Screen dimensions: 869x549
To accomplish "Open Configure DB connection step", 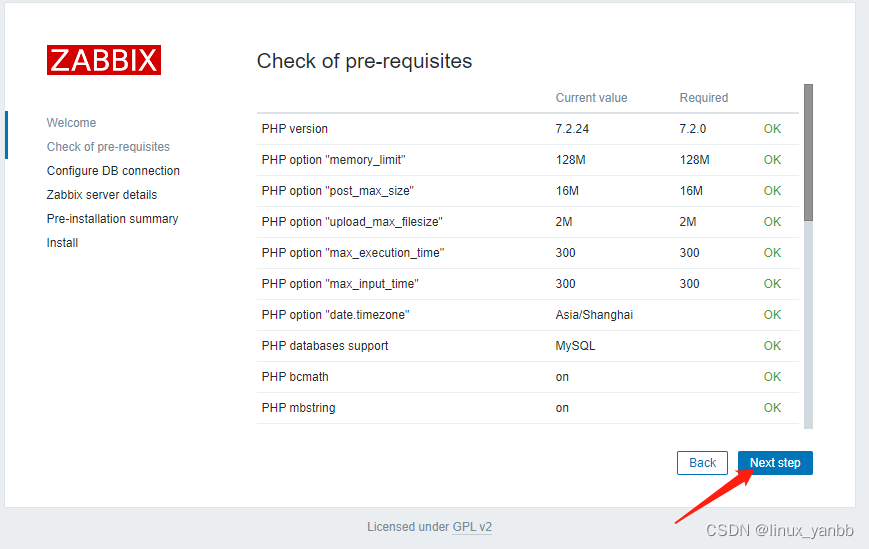I will click(113, 171).
